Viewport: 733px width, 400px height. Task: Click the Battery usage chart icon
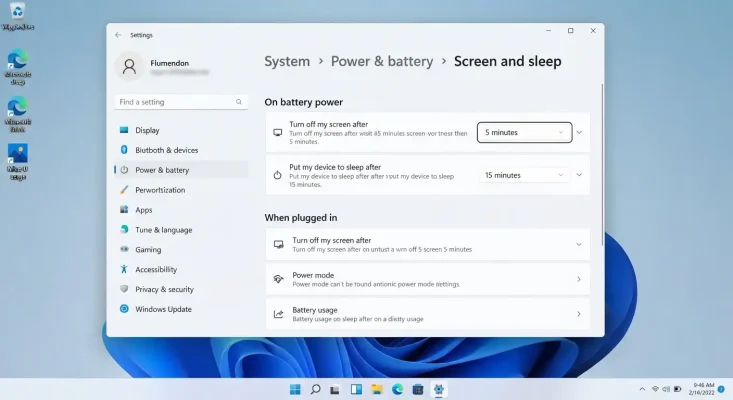point(279,314)
